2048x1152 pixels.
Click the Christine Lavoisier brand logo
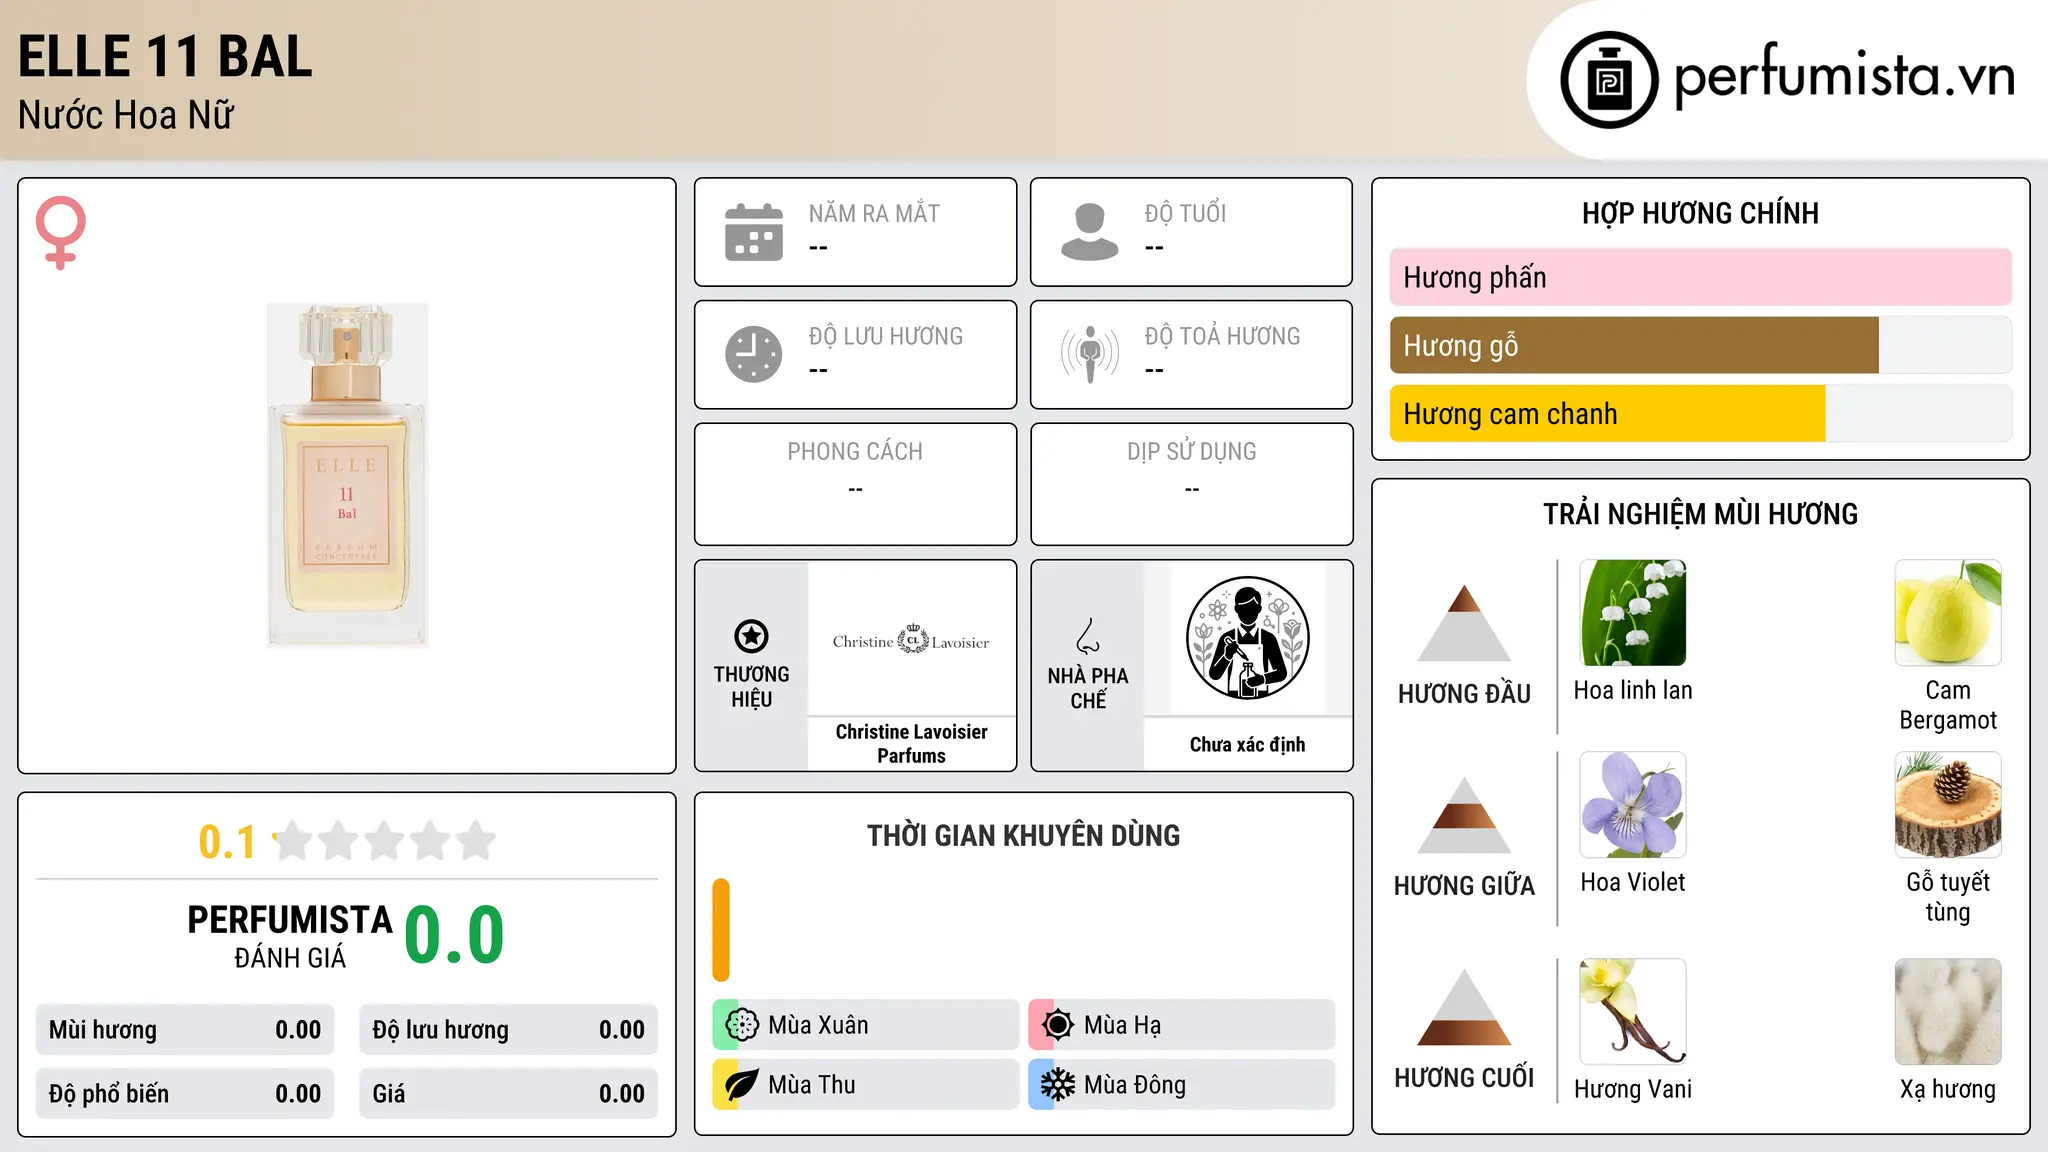(x=911, y=640)
